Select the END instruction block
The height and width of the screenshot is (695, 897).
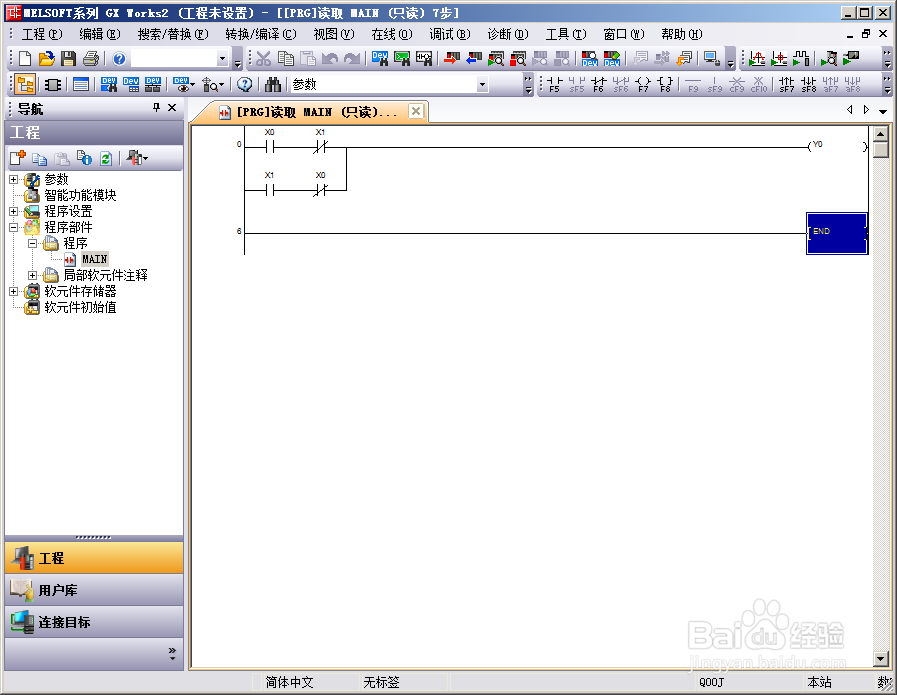click(x=837, y=233)
